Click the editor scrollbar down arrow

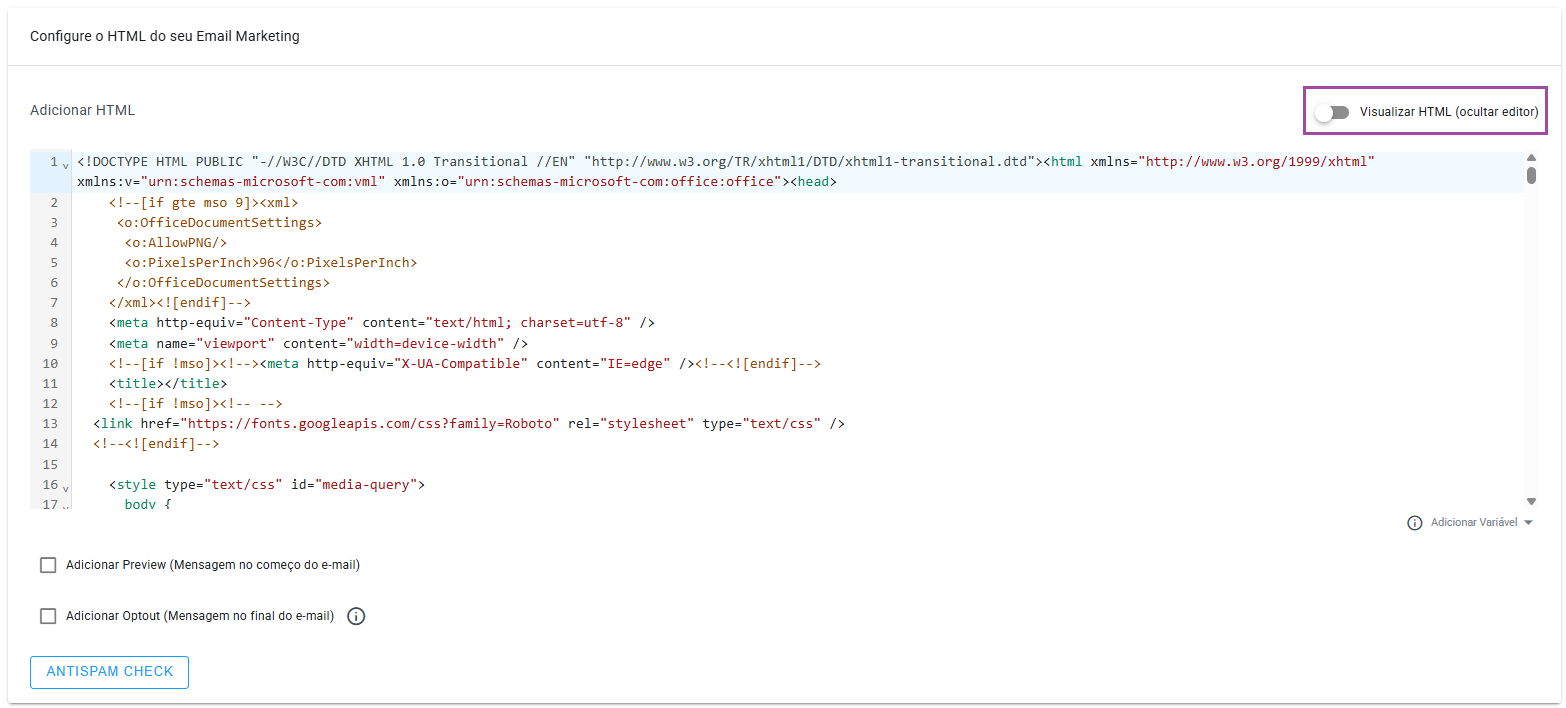(x=1531, y=500)
